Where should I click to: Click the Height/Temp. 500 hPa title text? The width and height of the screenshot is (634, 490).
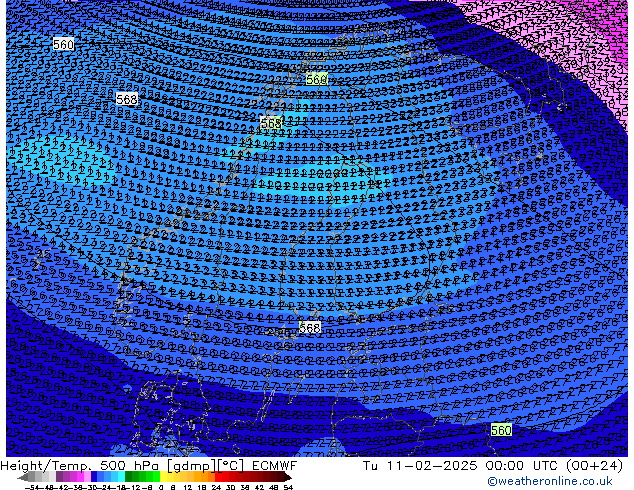coord(82,466)
